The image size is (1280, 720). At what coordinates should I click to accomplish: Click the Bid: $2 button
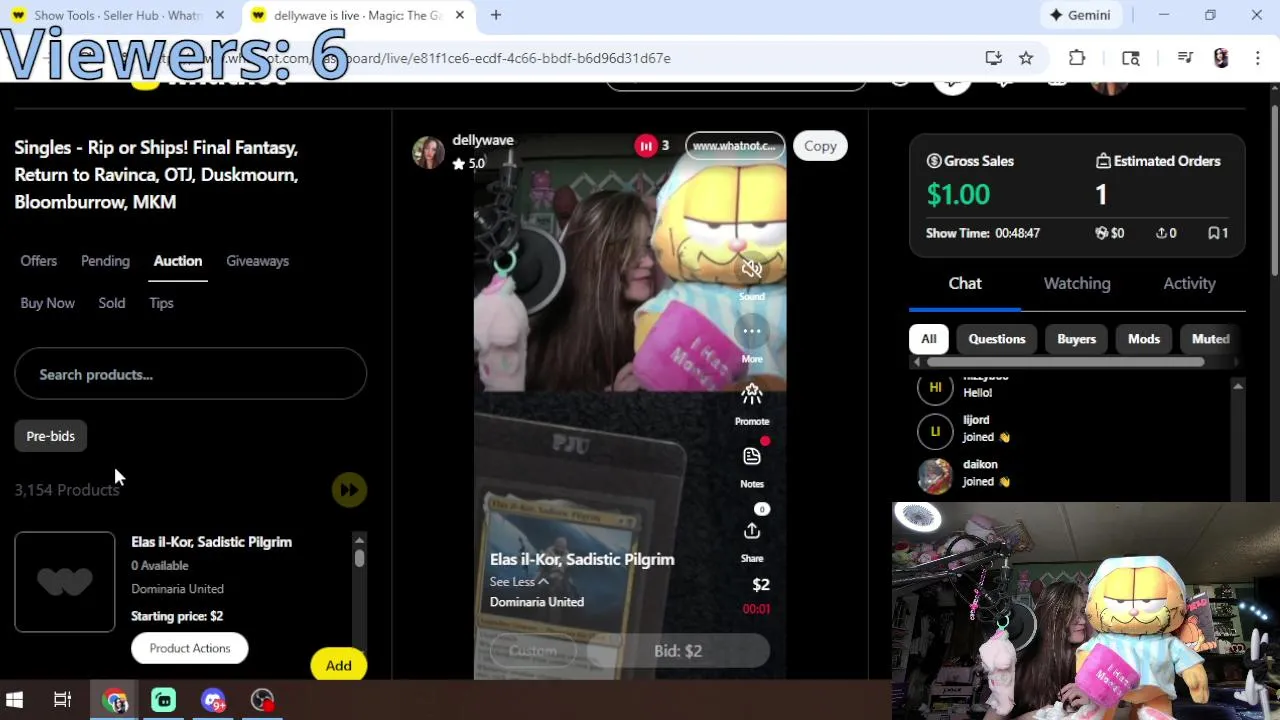(678, 651)
